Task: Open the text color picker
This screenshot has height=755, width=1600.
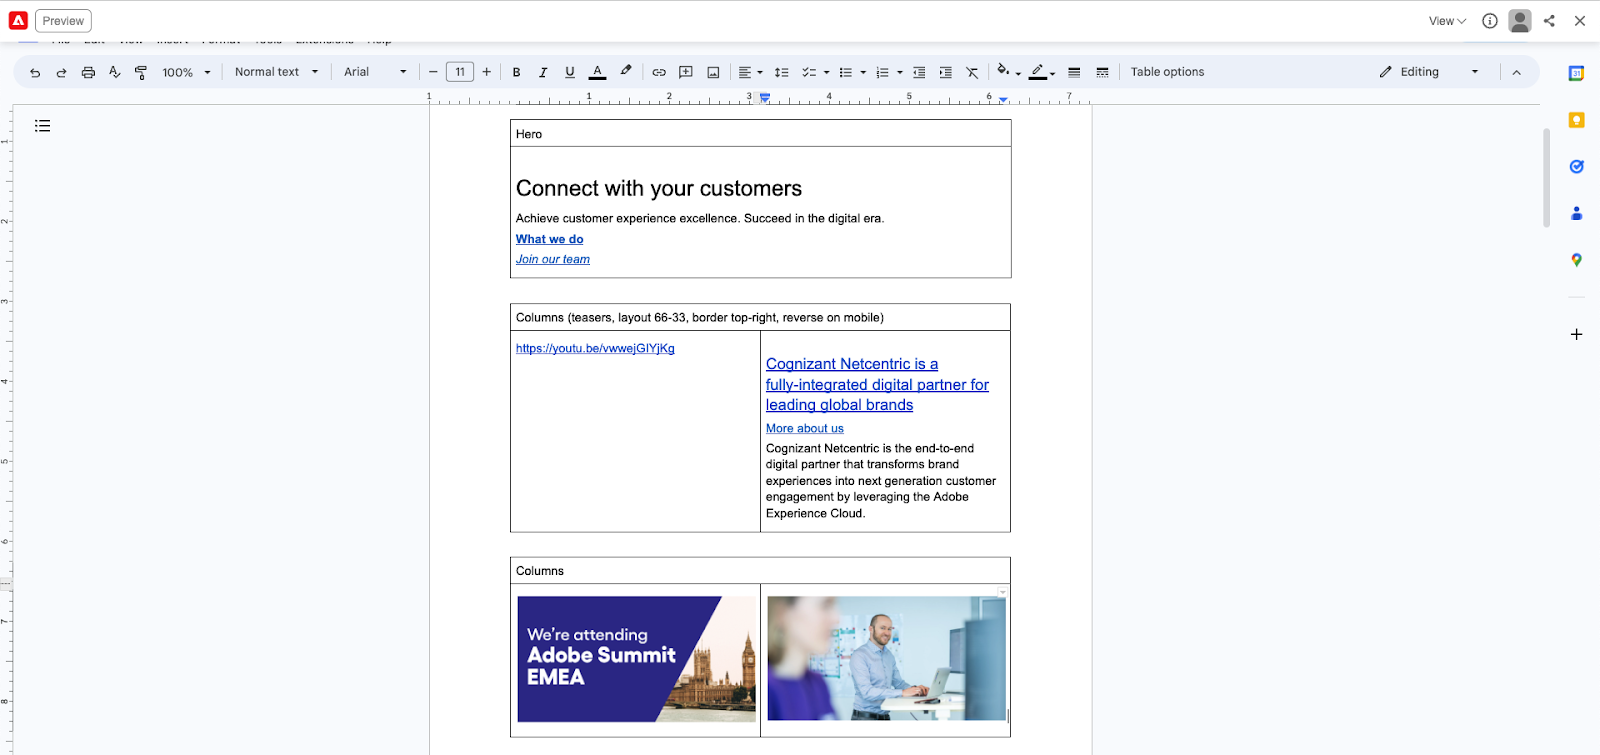Action: [x=597, y=72]
